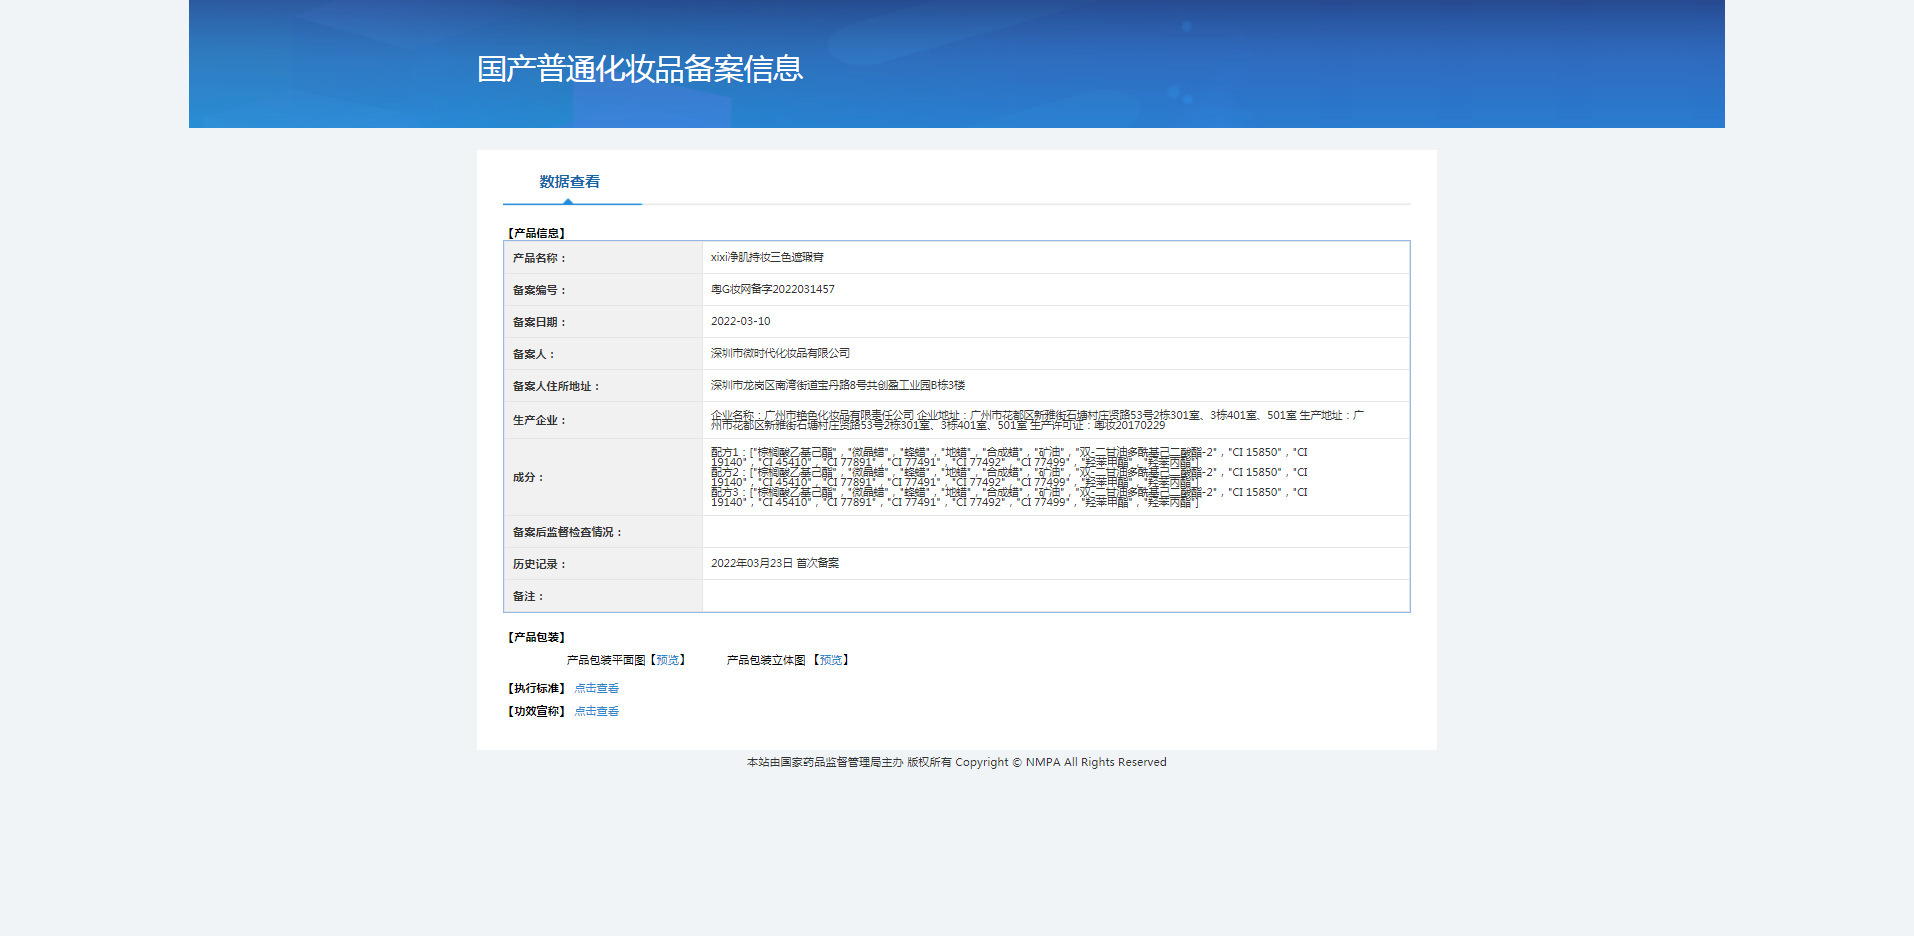Click the 产品名称 row label

539,258
